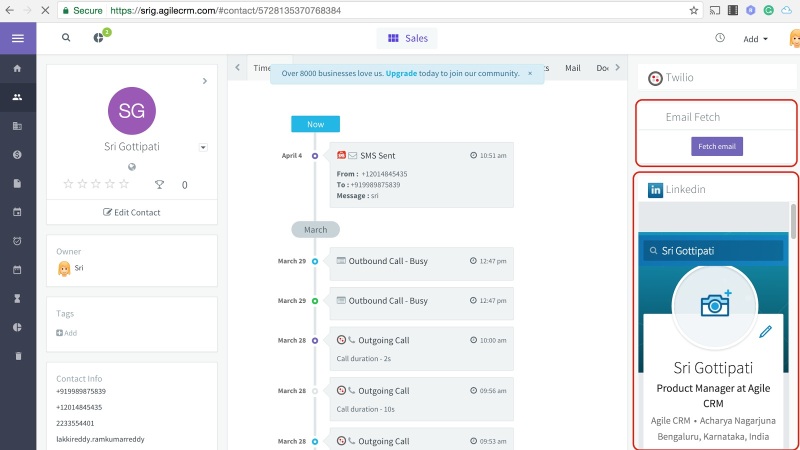Click the April 4 timeline dot

[315, 156]
